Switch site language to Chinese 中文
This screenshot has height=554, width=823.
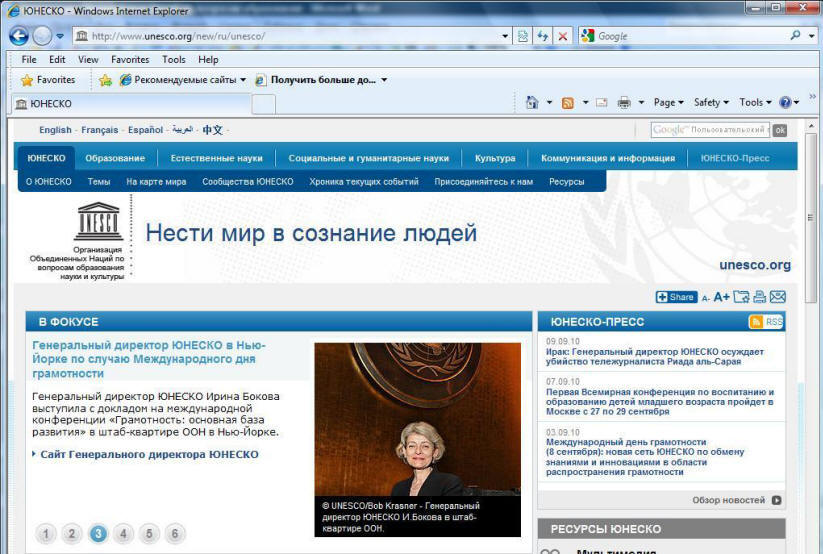click(x=213, y=130)
